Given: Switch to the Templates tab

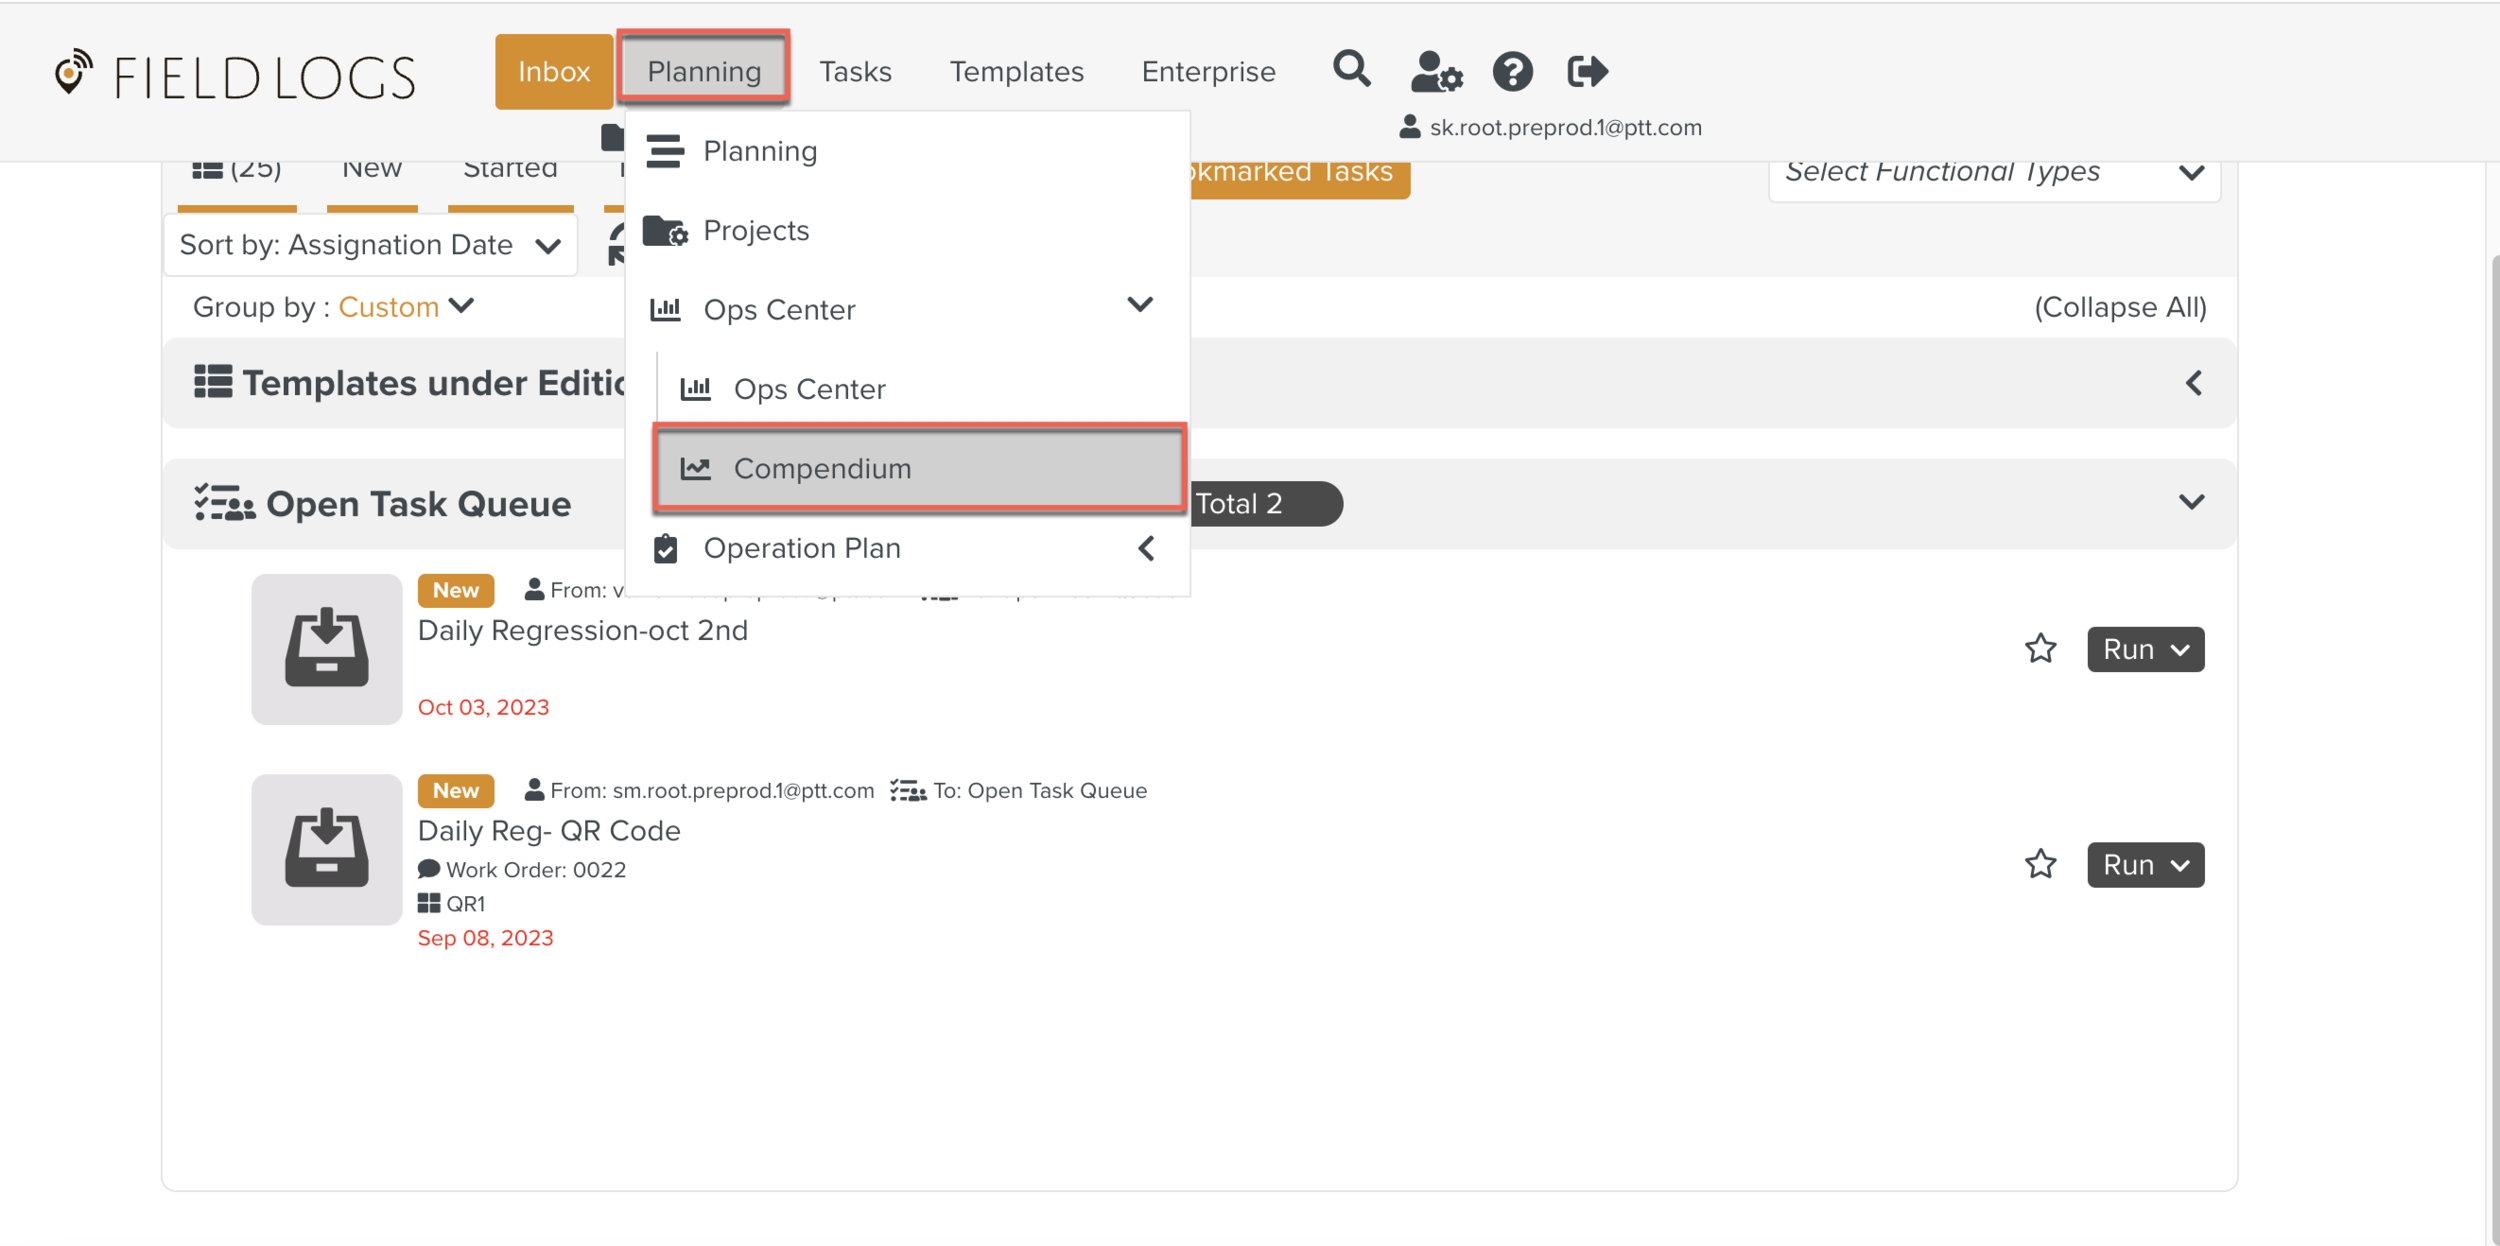Looking at the screenshot, I should click(1016, 72).
